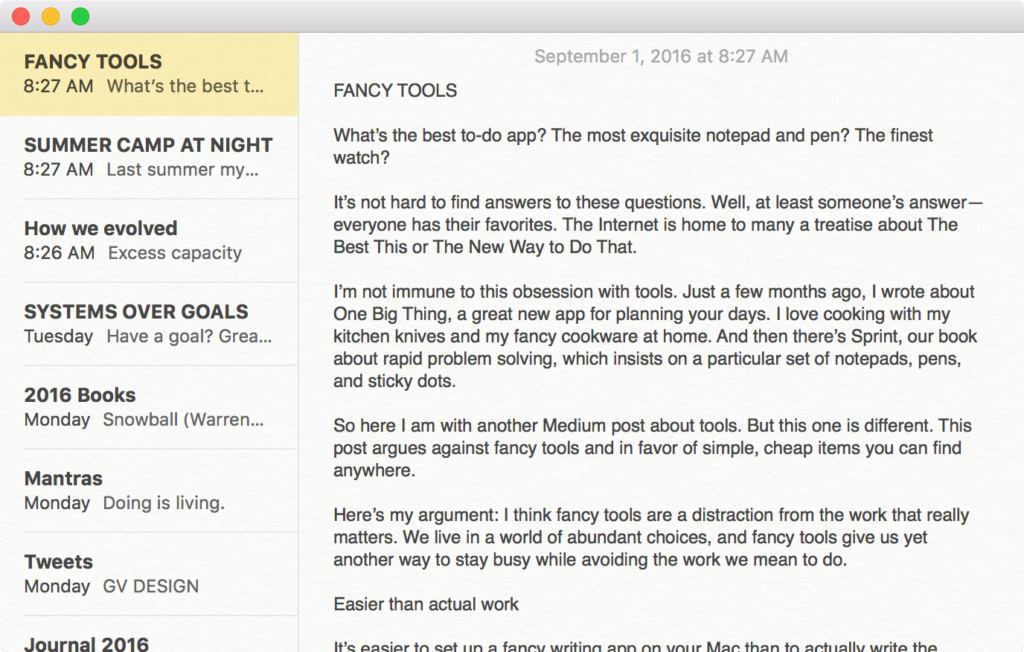Screen dimensions: 1024x652
Task: Click the paragraph starting It's not hard
Action: tap(657, 224)
